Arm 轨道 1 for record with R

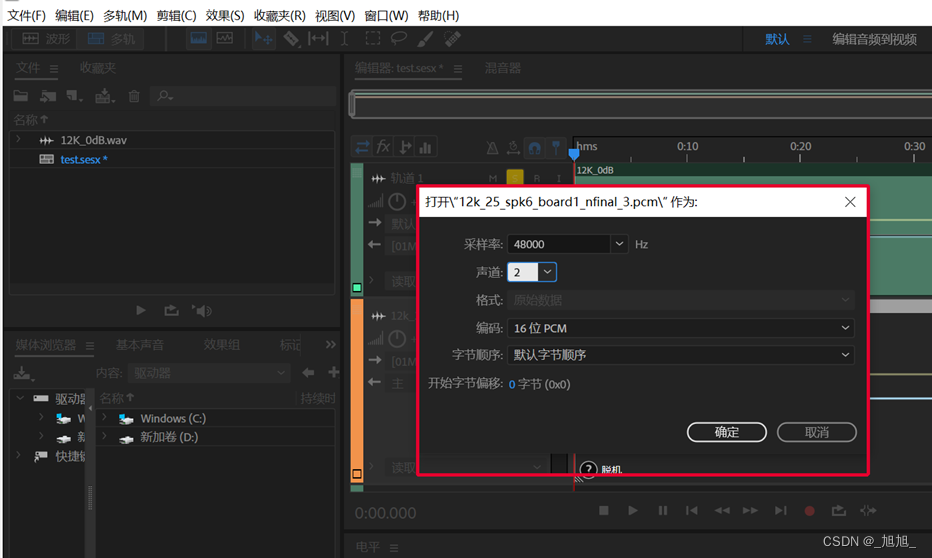tap(537, 178)
